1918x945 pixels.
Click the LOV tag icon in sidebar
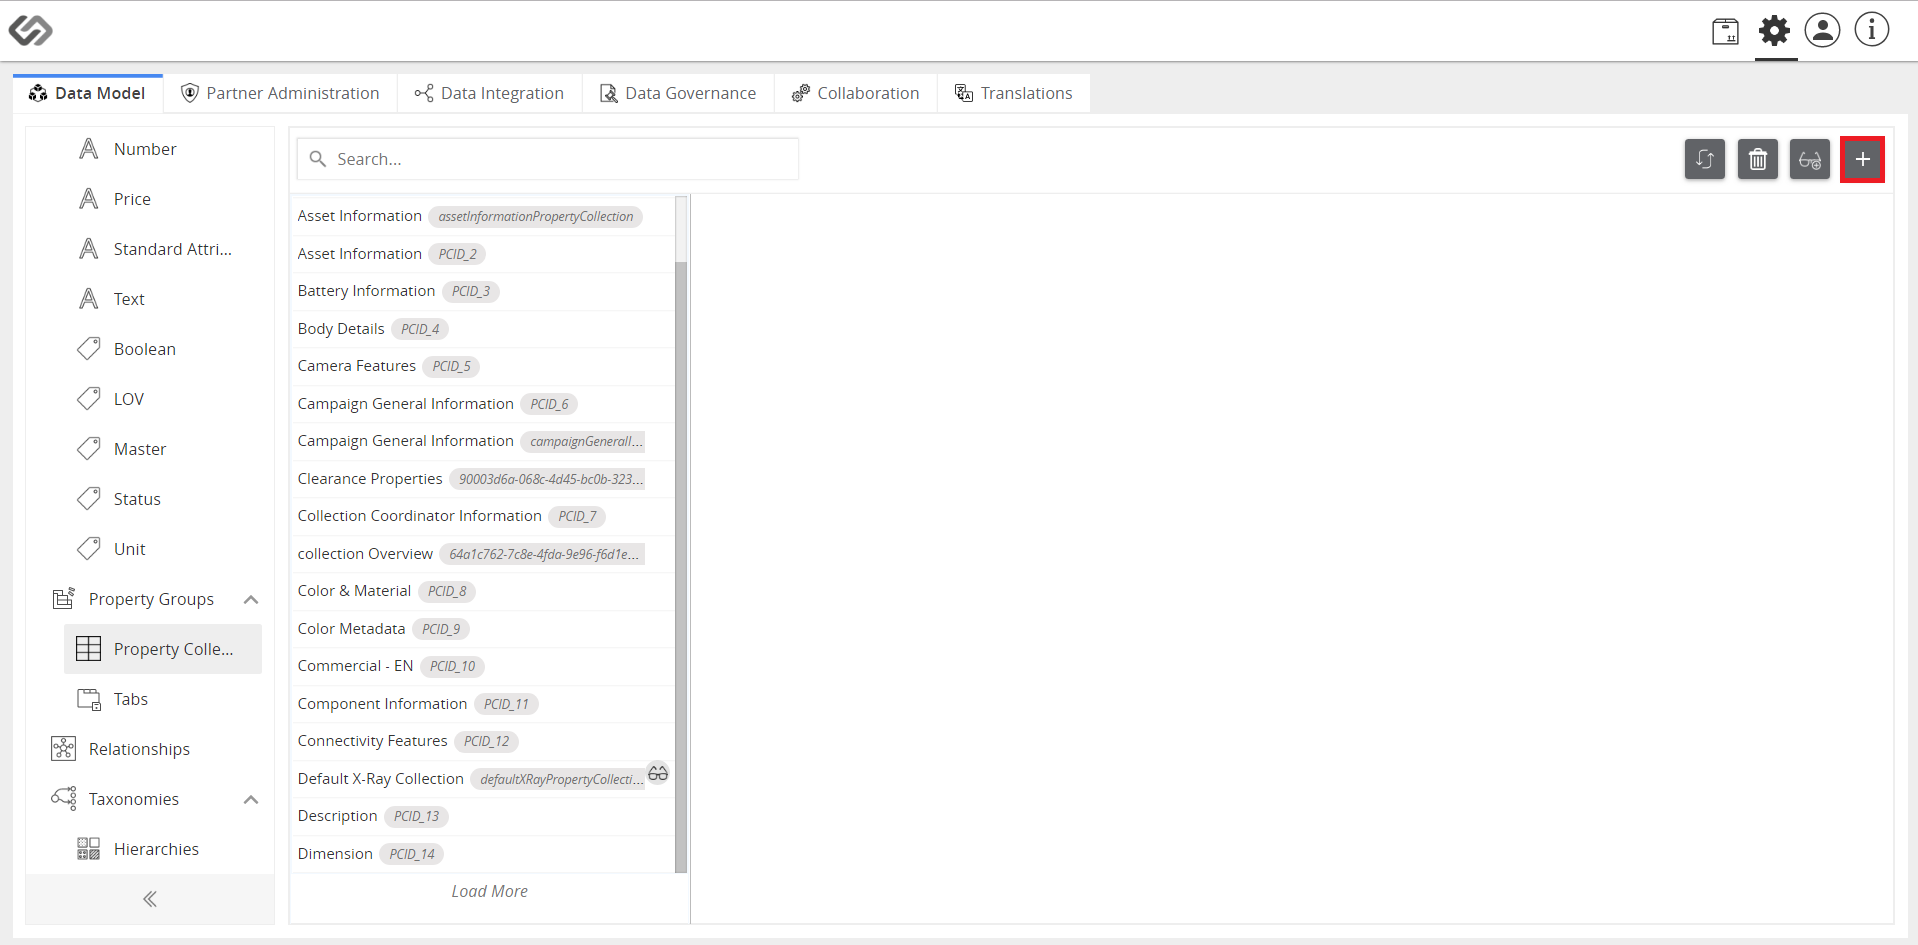pos(89,399)
